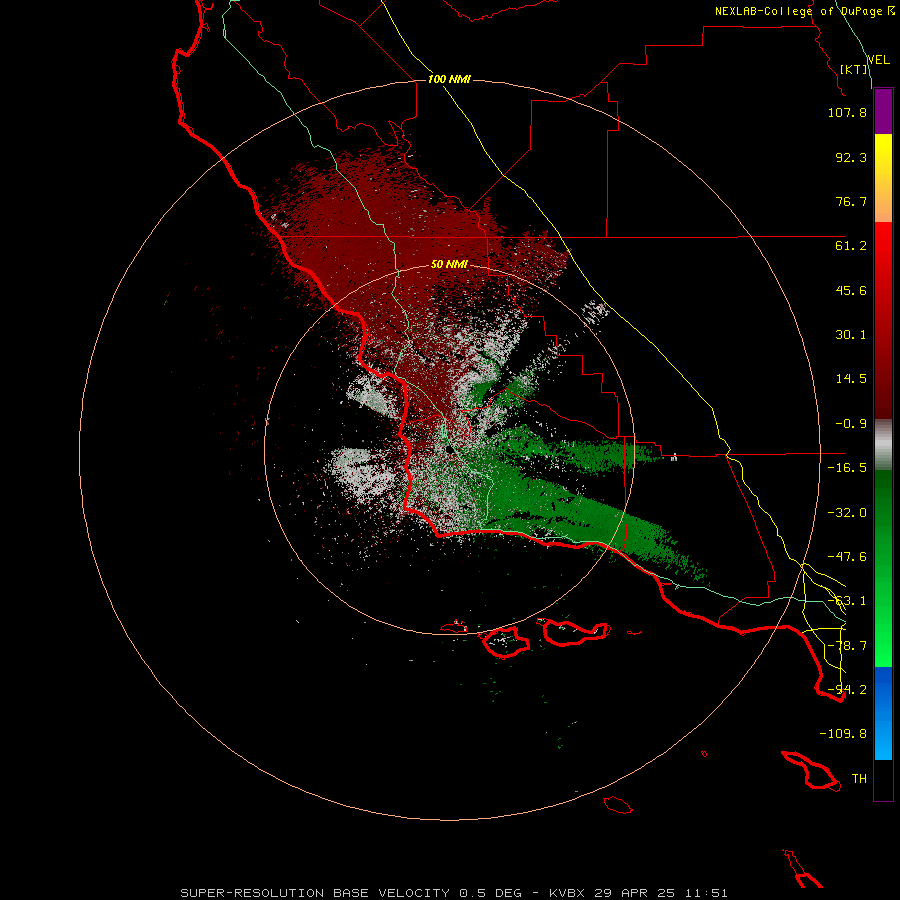
Task: Click the 76.7 legend value
Action: [851, 201]
